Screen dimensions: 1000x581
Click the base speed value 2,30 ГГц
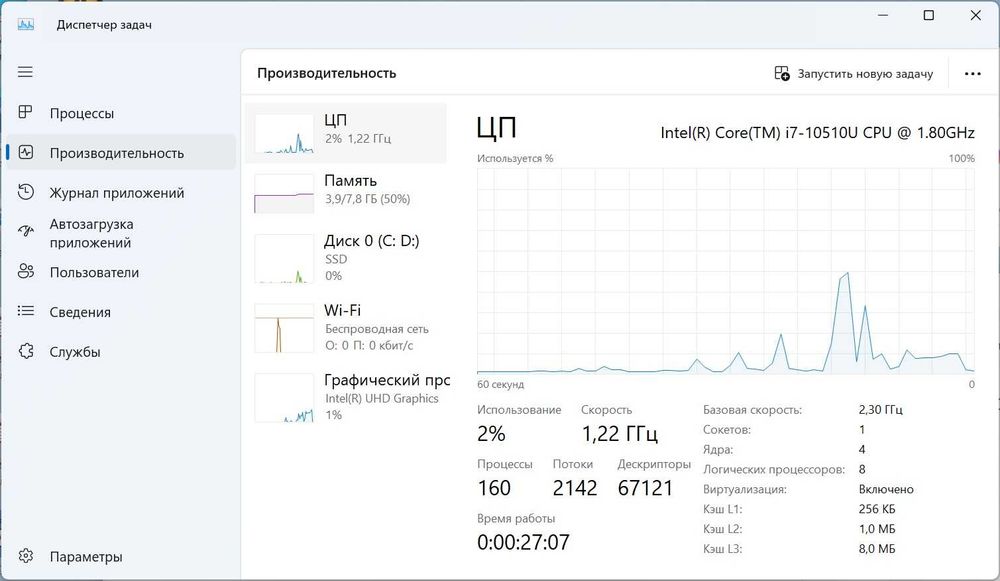[x=881, y=409]
